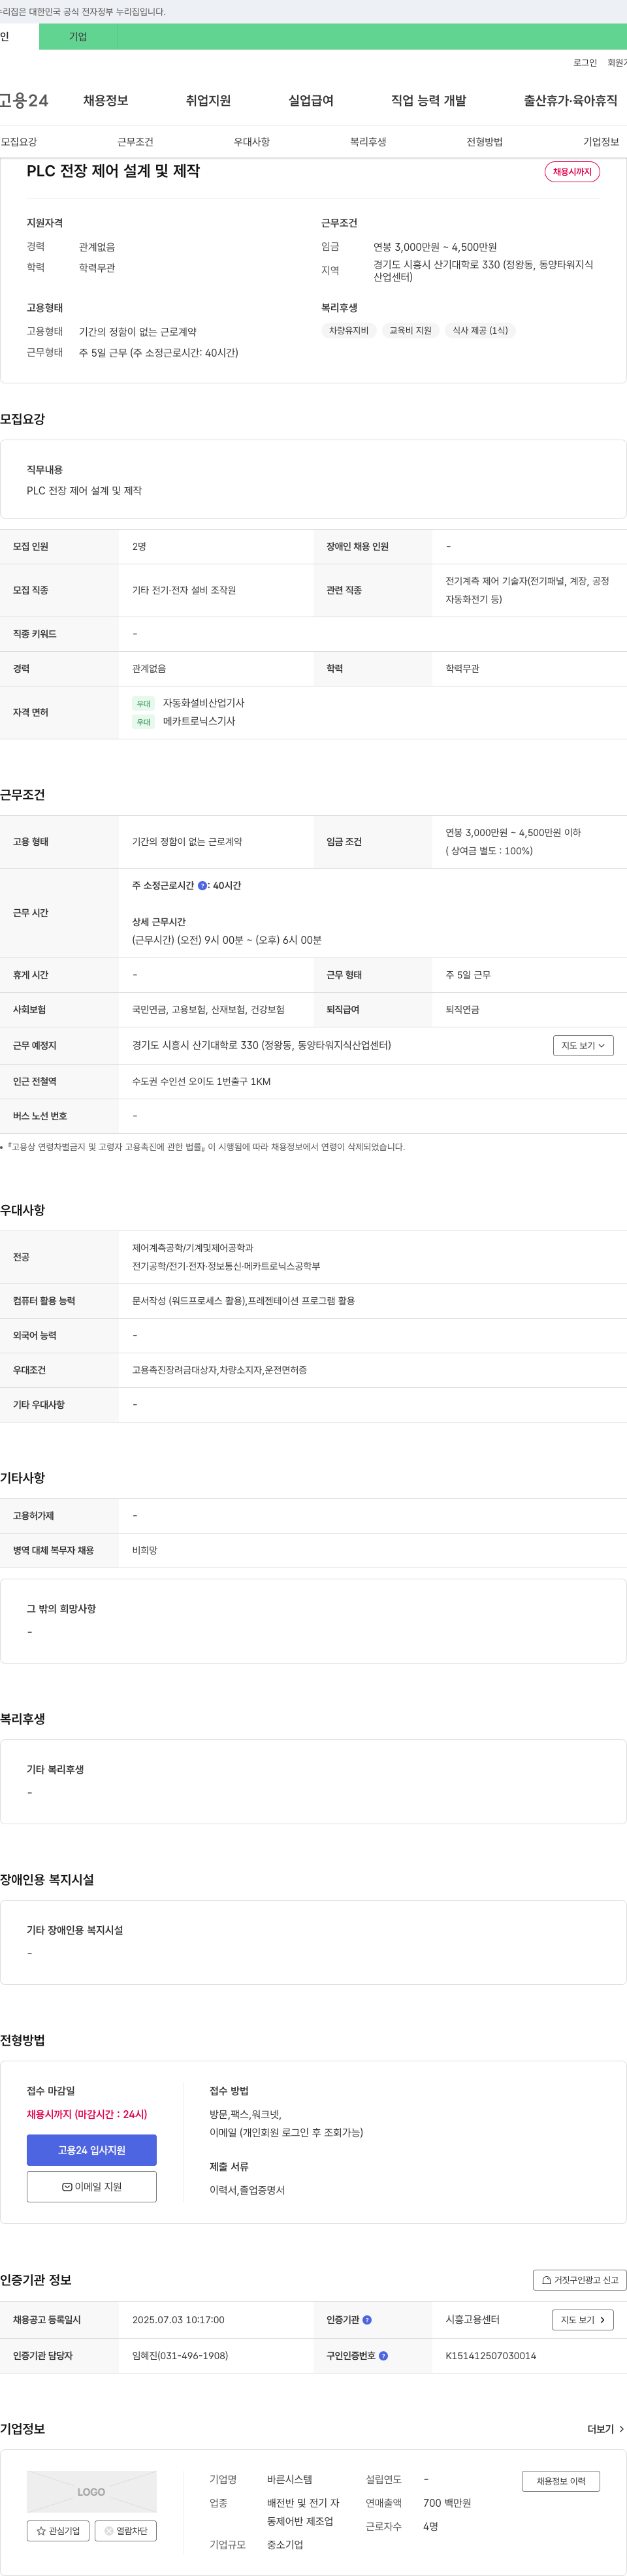The width and height of the screenshot is (627, 2576).
Task: Click the 수도권 수인선 오이도 1번출구 1KM text
Action: coord(201,1081)
